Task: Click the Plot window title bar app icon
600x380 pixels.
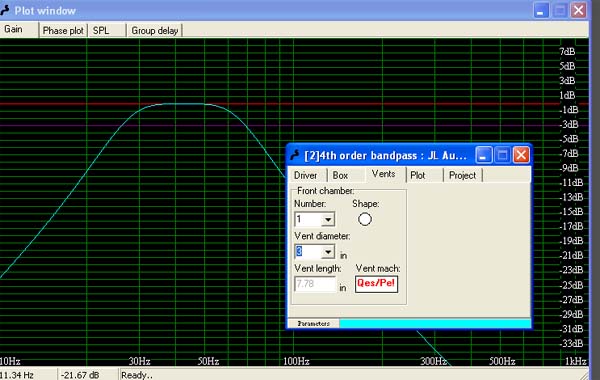Action: pyautogui.click(x=5, y=10)
